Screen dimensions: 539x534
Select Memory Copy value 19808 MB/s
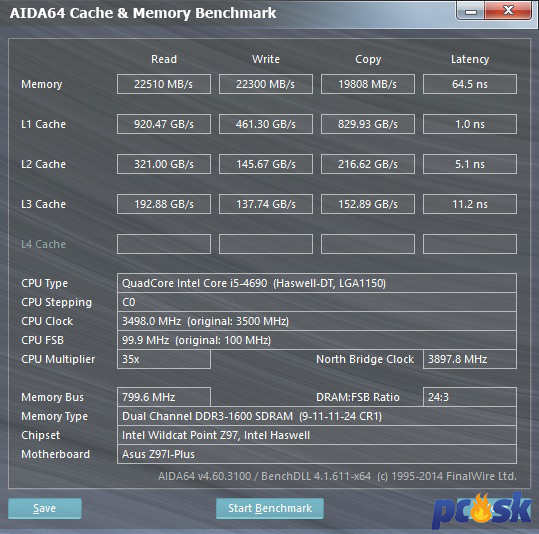(368, 84)
